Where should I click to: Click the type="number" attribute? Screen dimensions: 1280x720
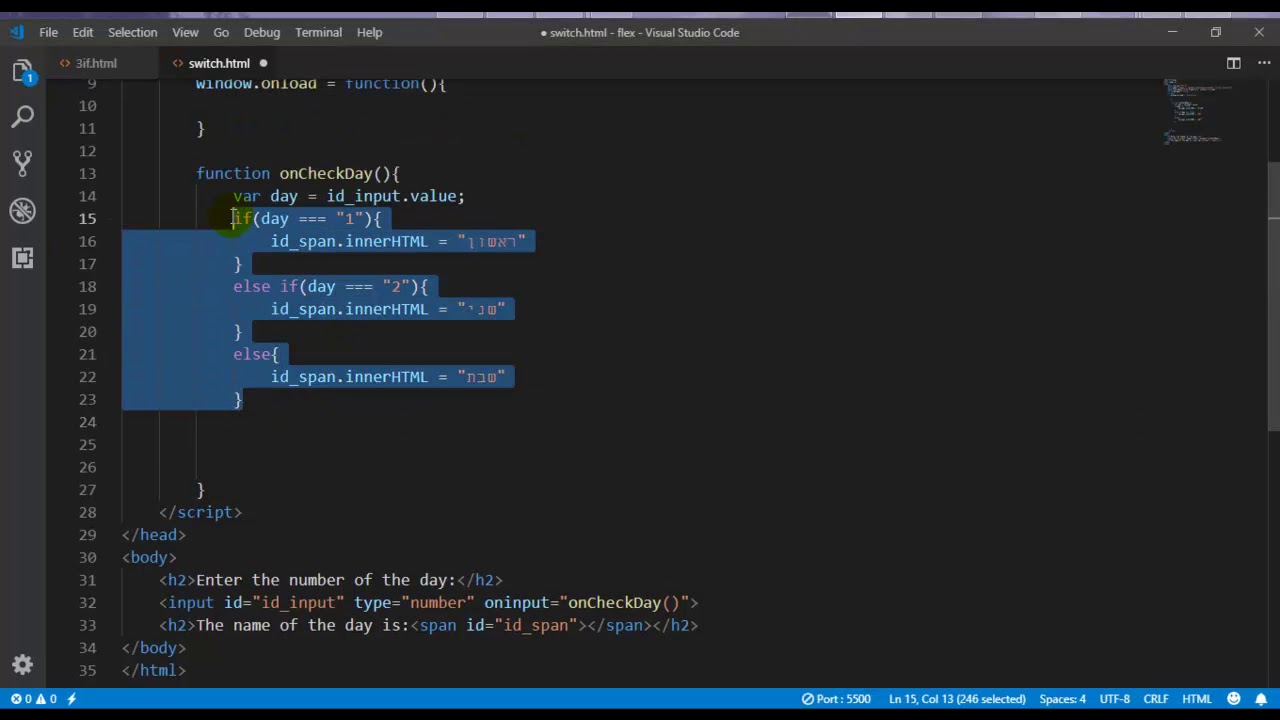(x=414, y=603)
